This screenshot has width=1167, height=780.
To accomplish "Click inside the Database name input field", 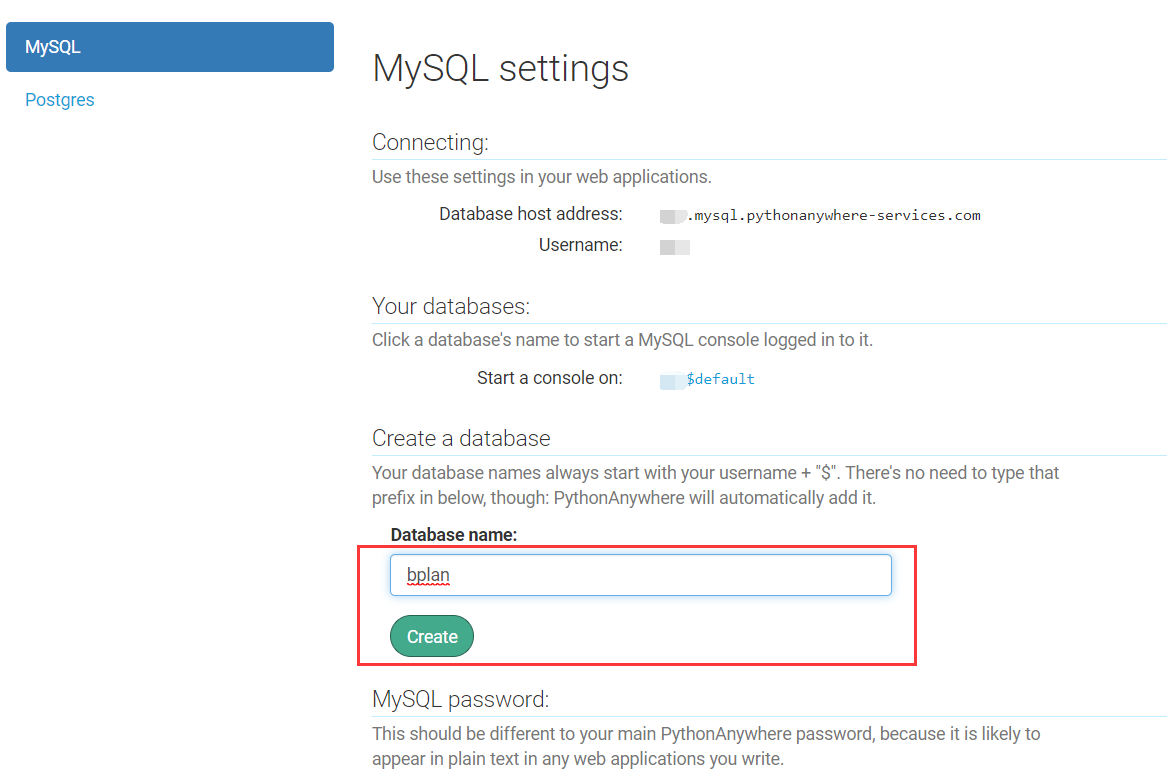I will [640, 574].
